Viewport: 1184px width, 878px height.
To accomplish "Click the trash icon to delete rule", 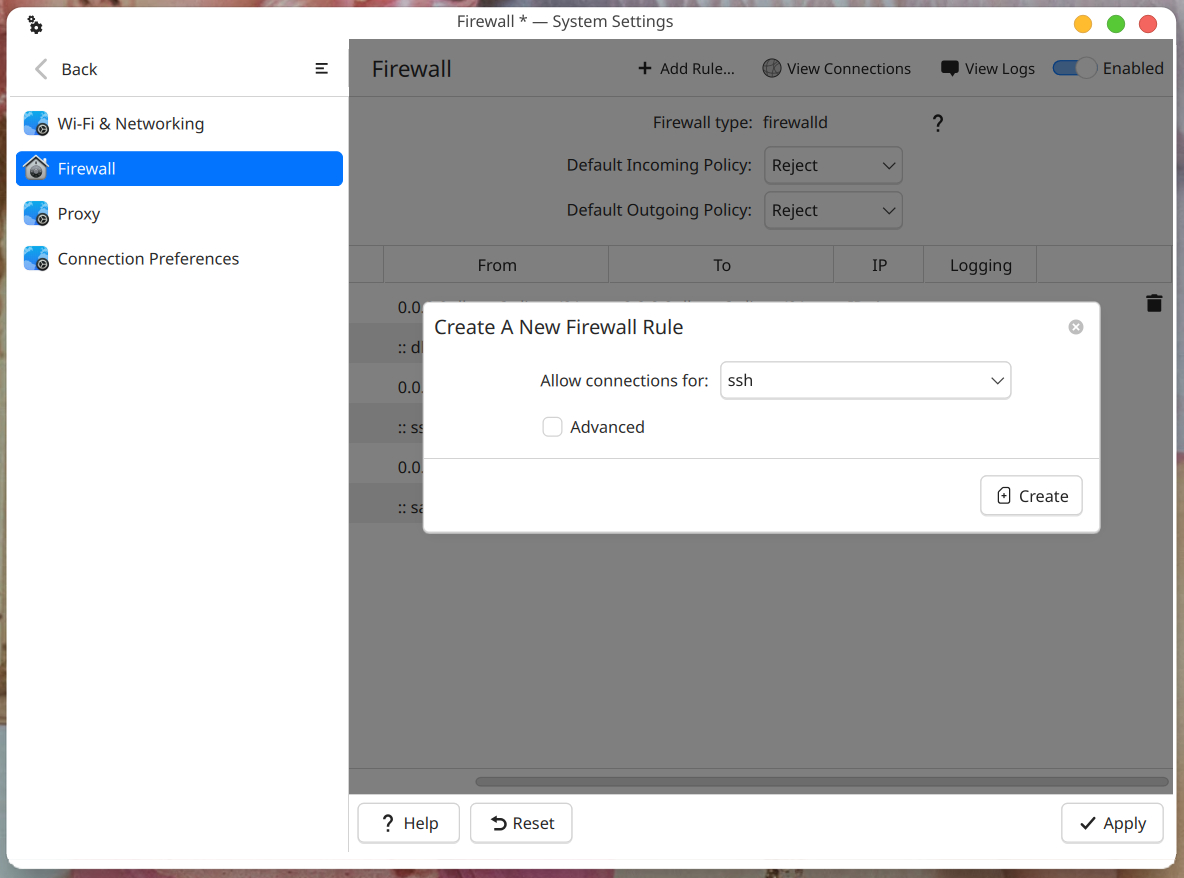I will coord(1154,303).
